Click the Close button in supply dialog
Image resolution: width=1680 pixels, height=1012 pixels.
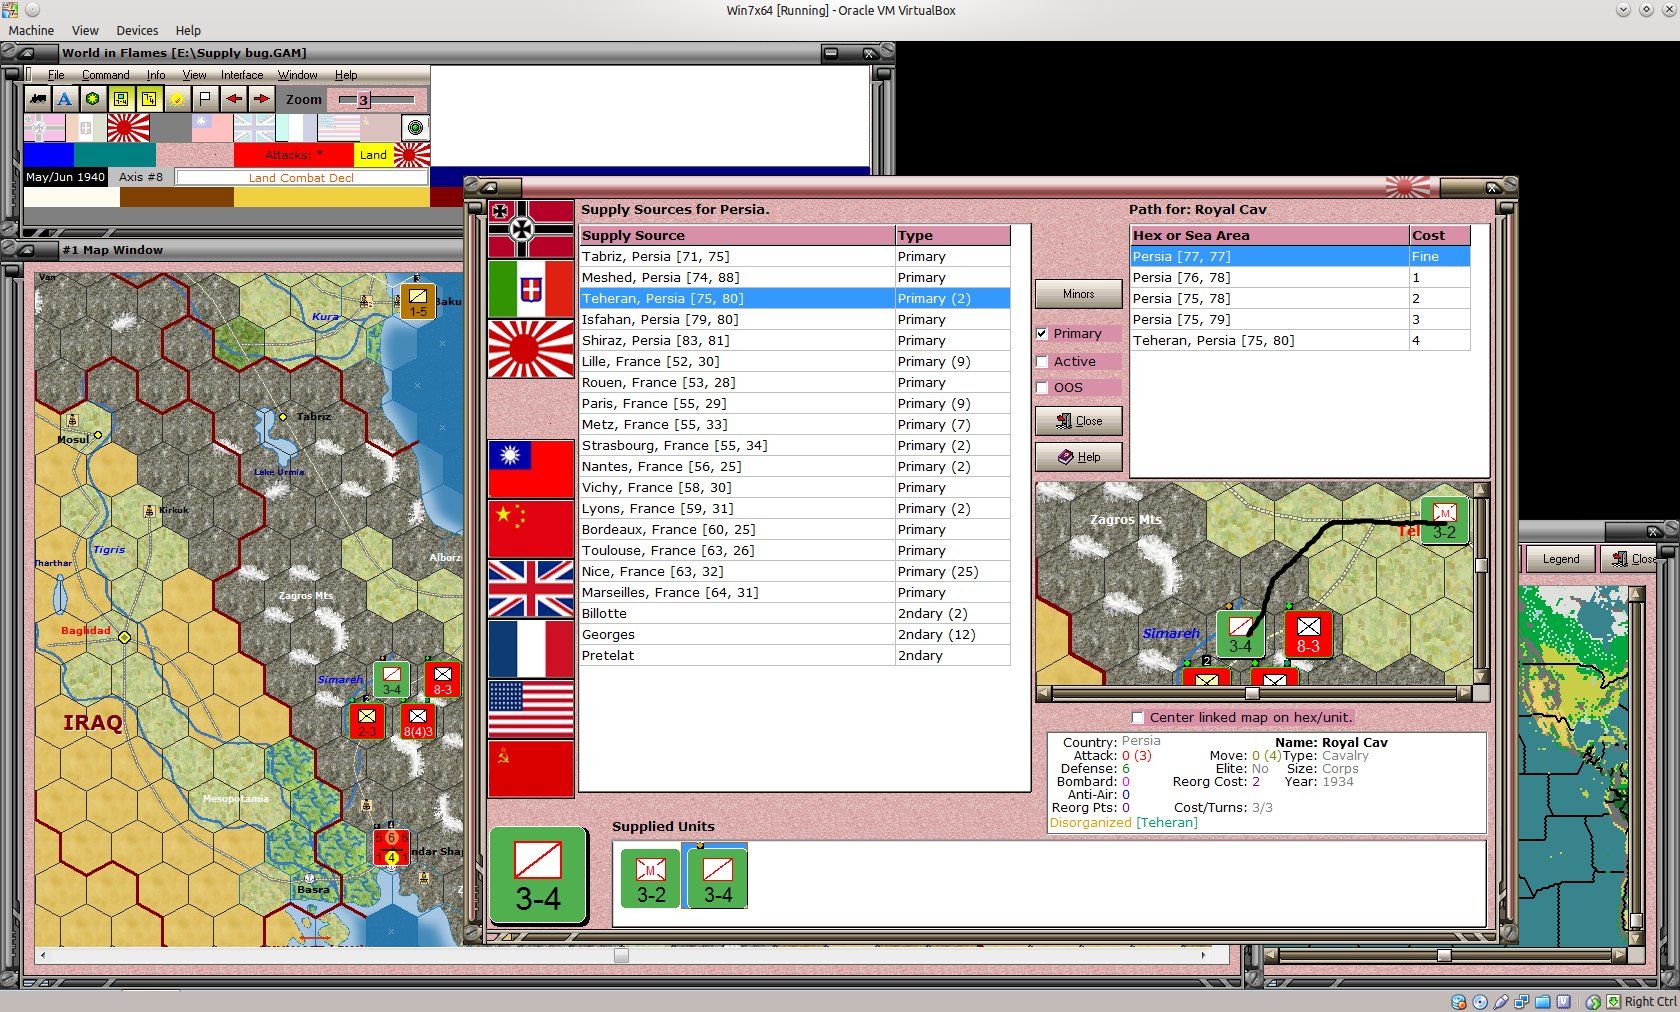point(1078,421)
